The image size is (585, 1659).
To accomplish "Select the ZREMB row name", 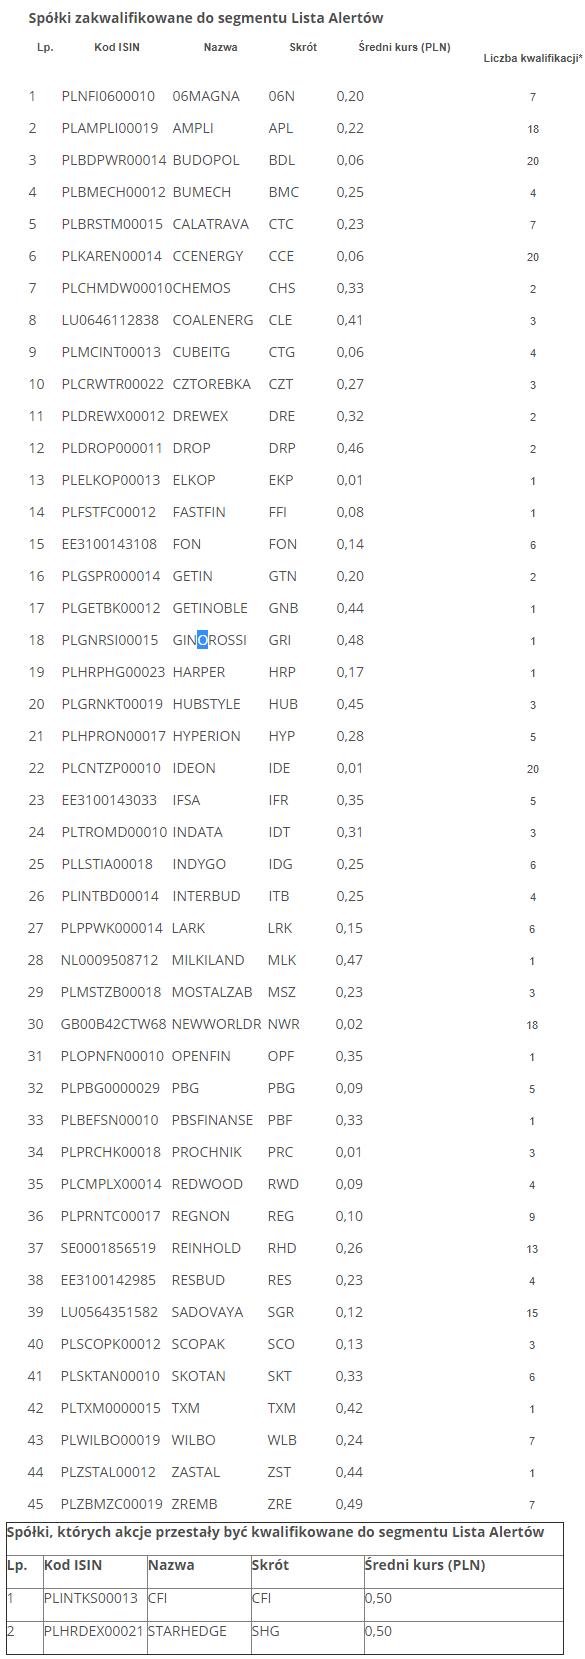I will (x=194, y=1504).
